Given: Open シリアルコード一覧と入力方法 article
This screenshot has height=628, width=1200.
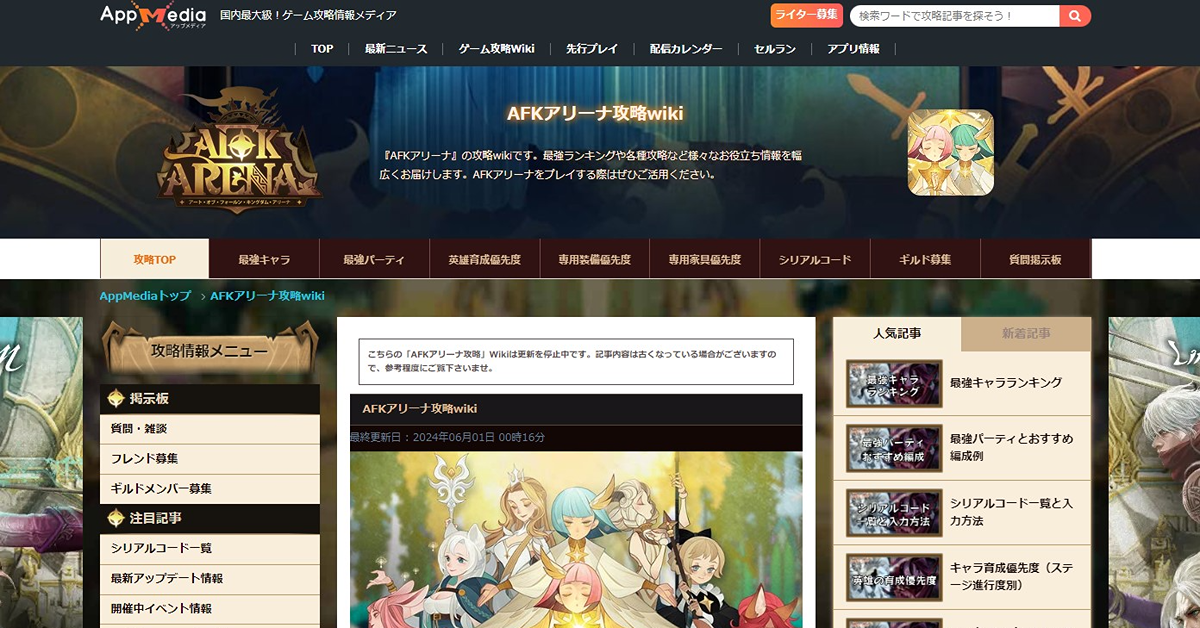Looking at the screenshot, I should point(1011,513).
